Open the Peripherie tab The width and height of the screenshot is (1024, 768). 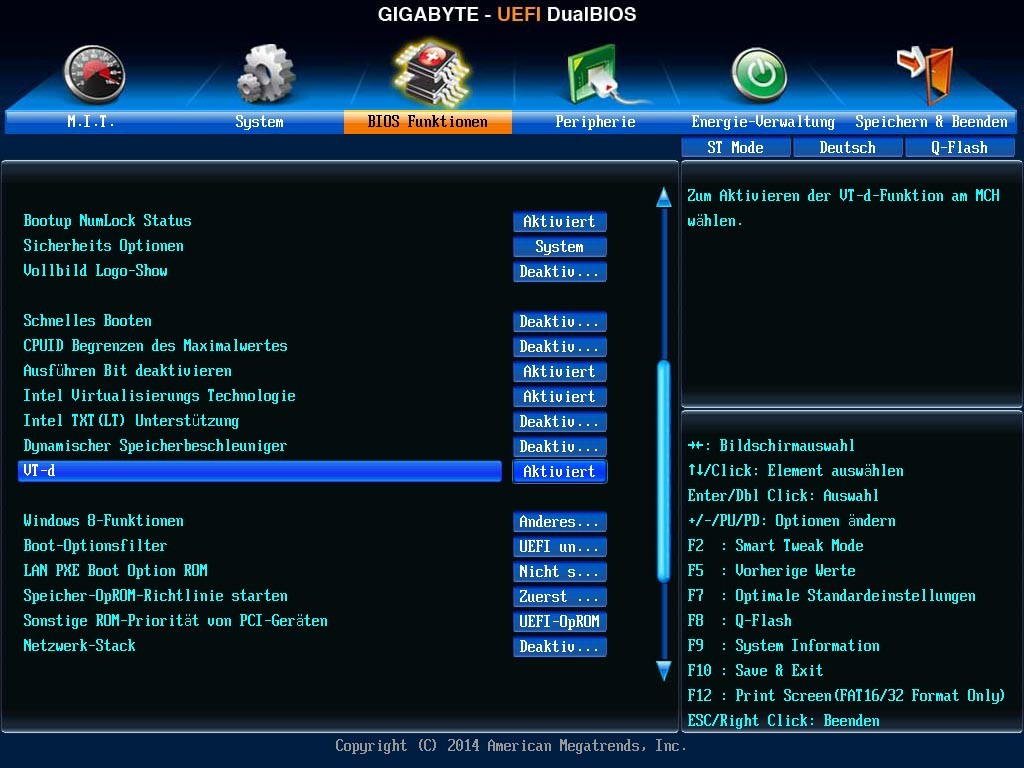pos(595,121)
